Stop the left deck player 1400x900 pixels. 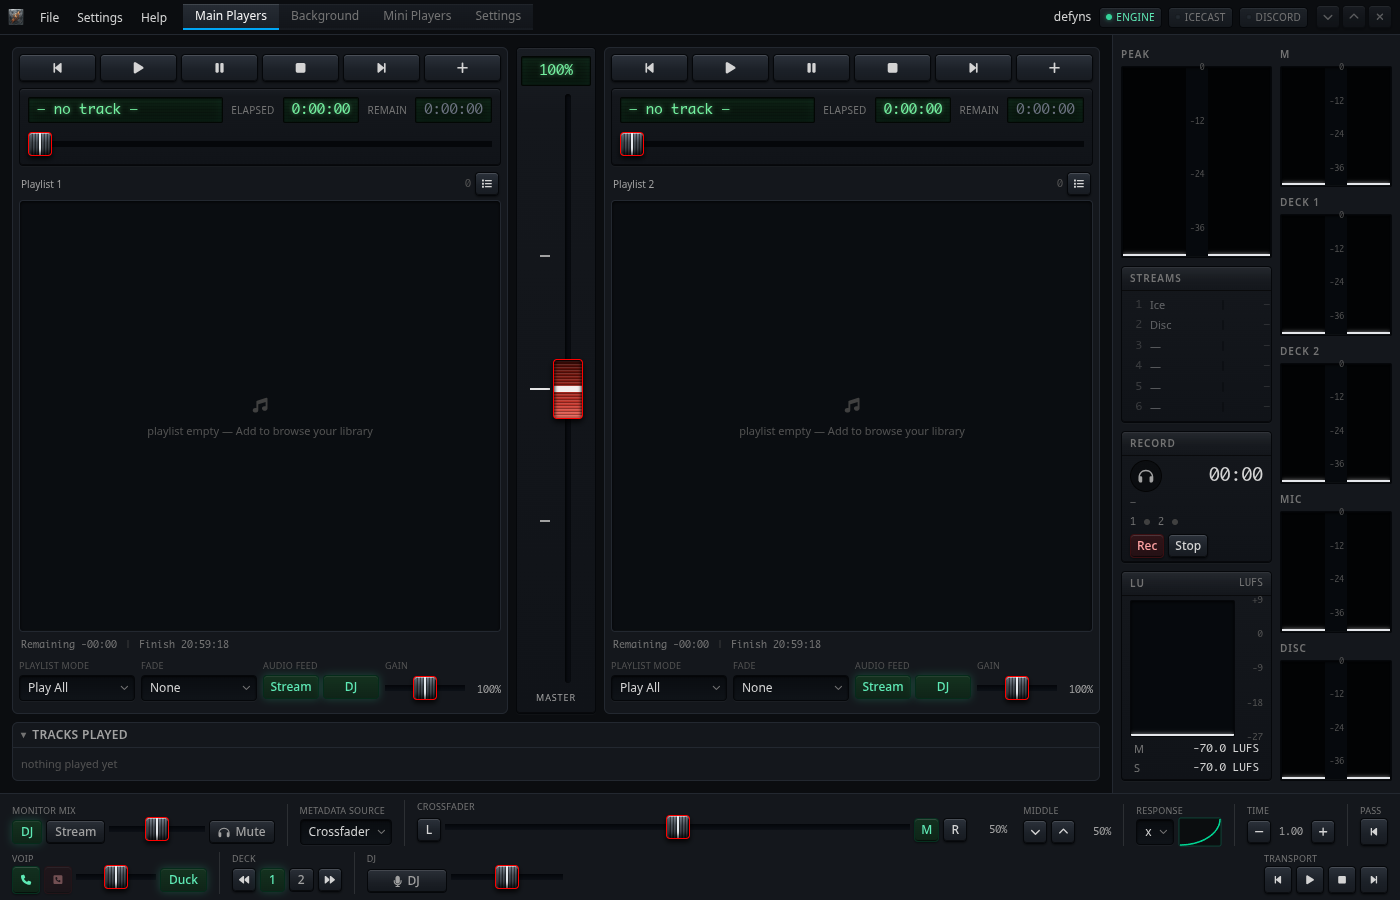(x=300, y=68)
